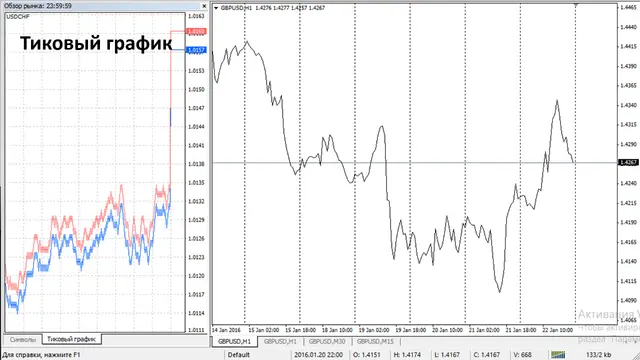
Task: Click the Default profile in status bar
Action: [238, 355]
